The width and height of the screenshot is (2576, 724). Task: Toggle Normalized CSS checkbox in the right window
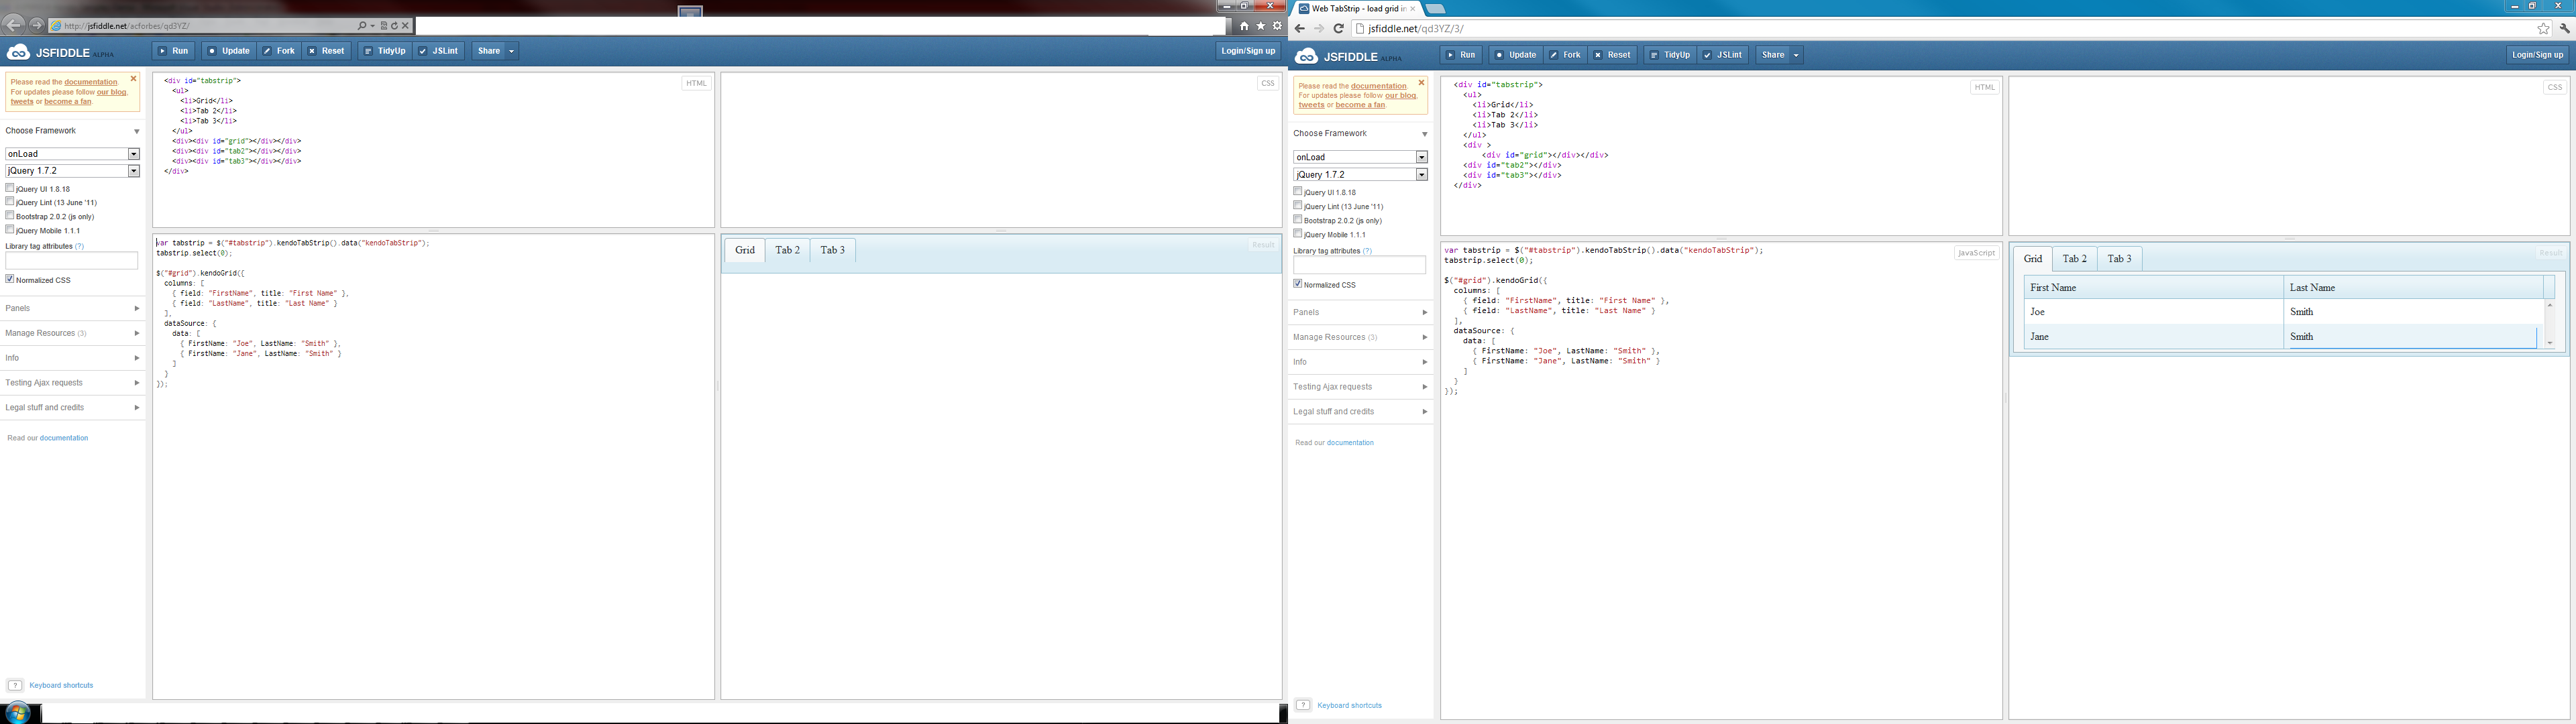tap(1298, 284)
